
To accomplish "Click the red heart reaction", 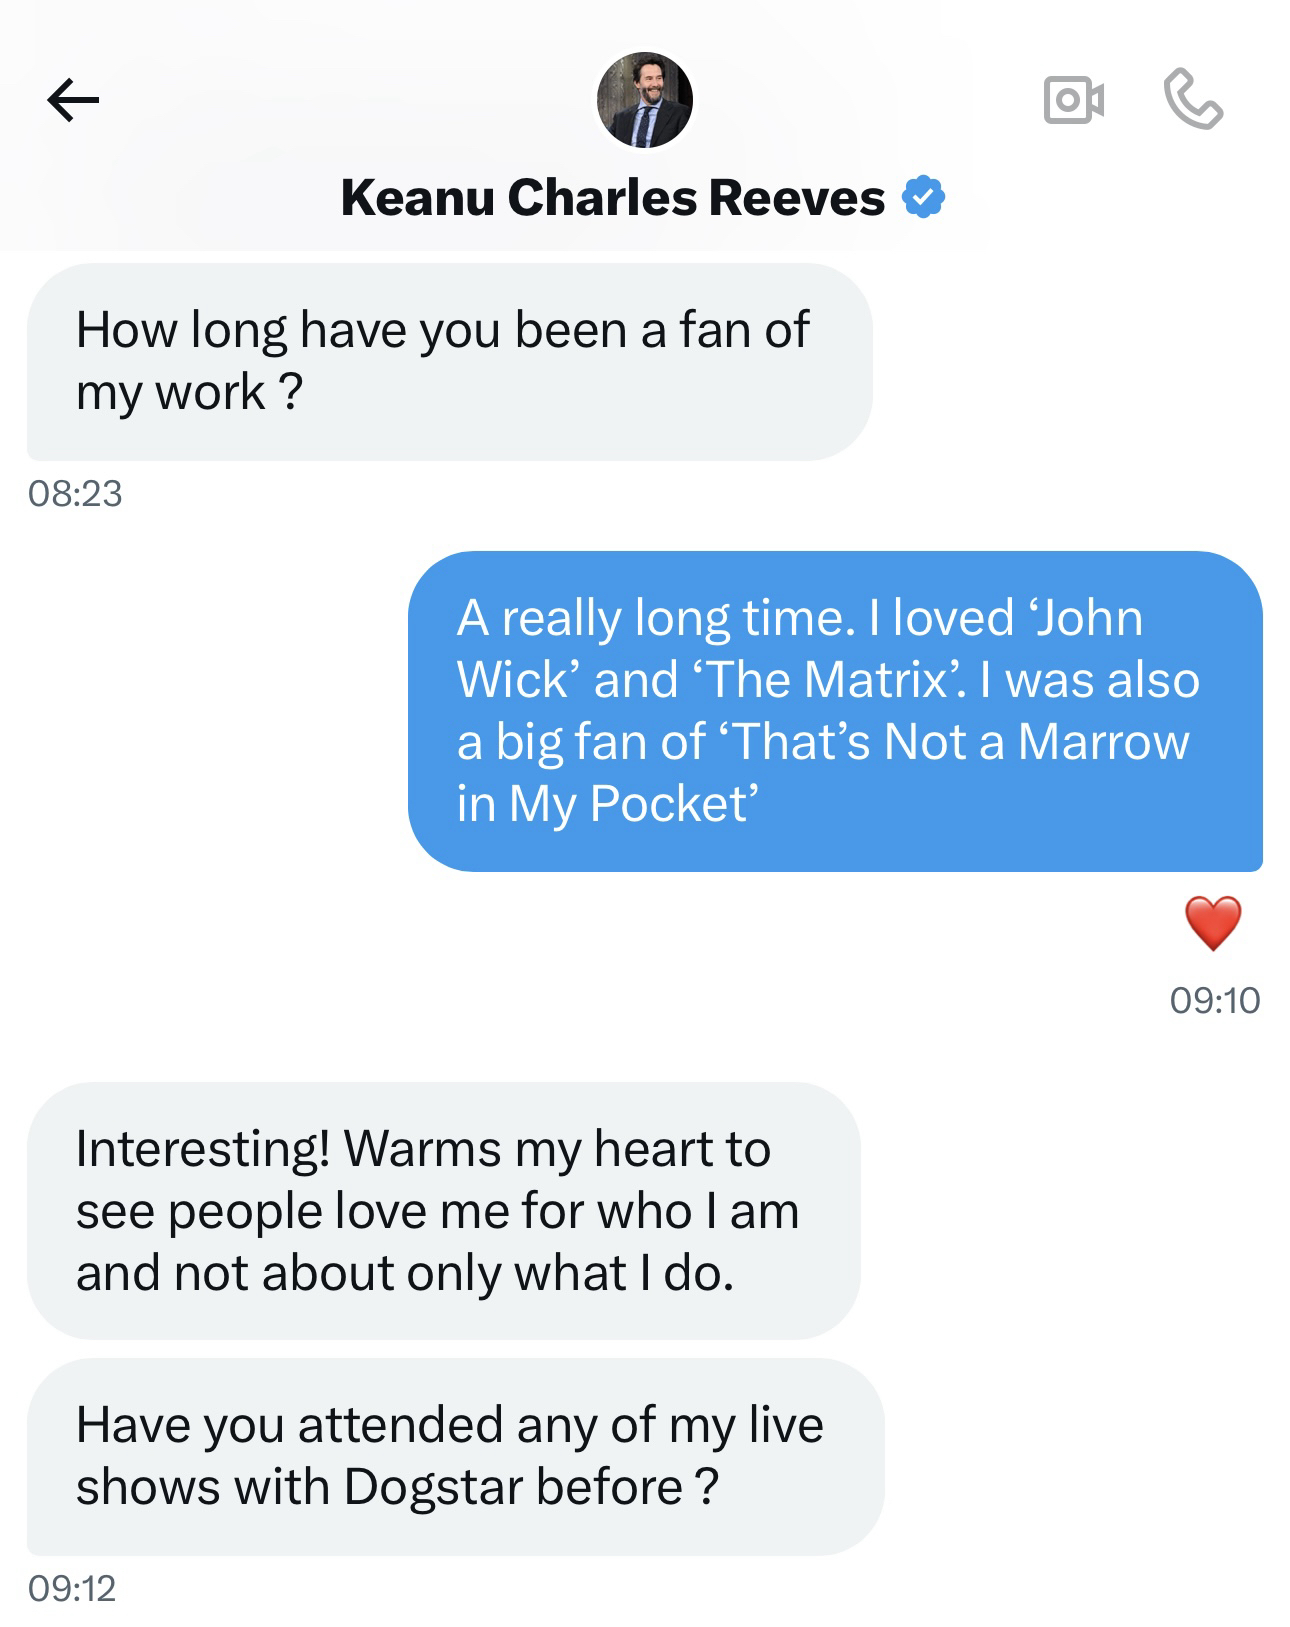I will (1212, 922).
